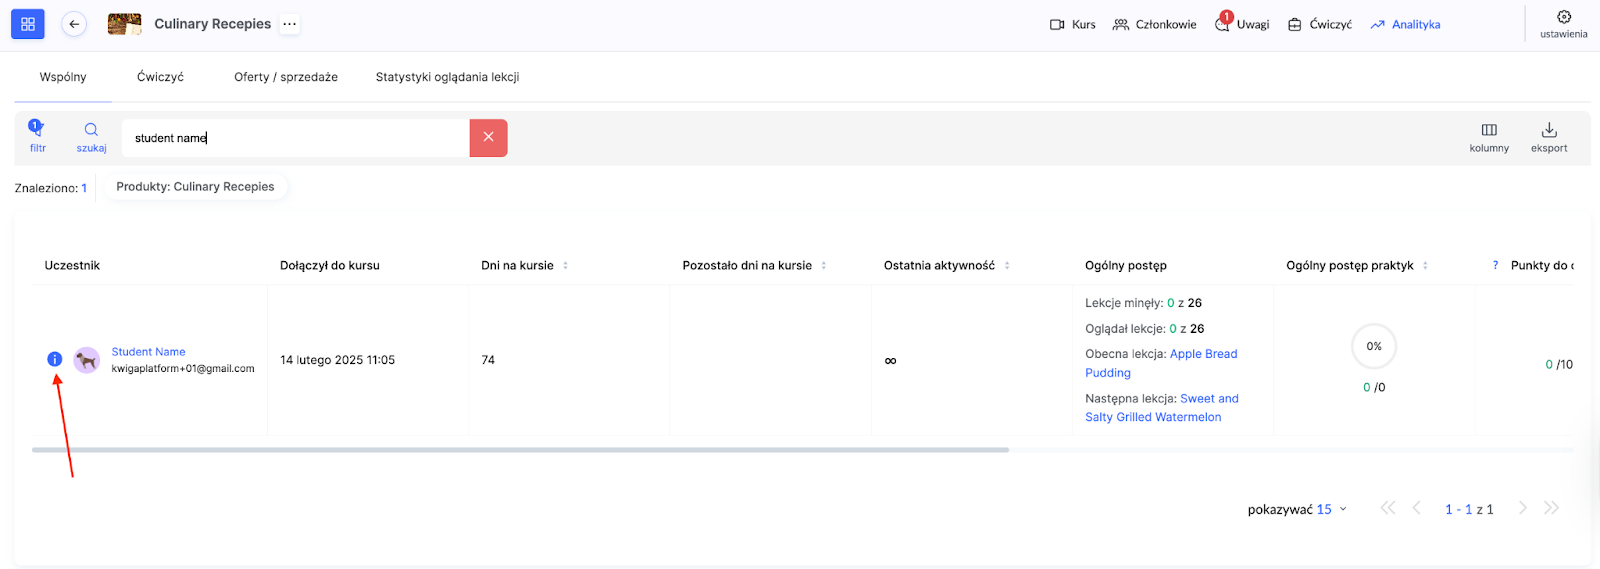Open the Apple Bread Pudding lesson link

(1203, 354)
